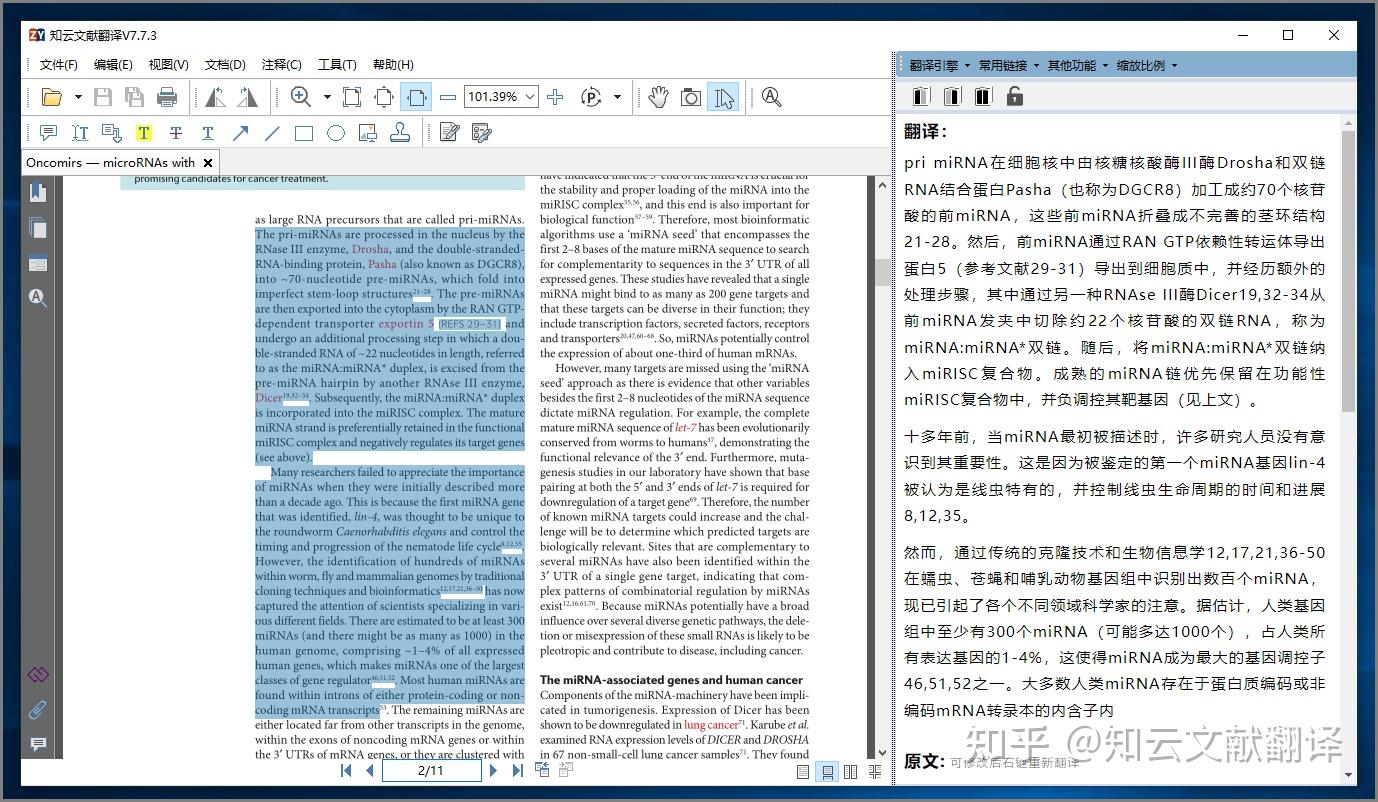
Task: Enable two-page side-by-side layout
Action: (x=851, y=771)
